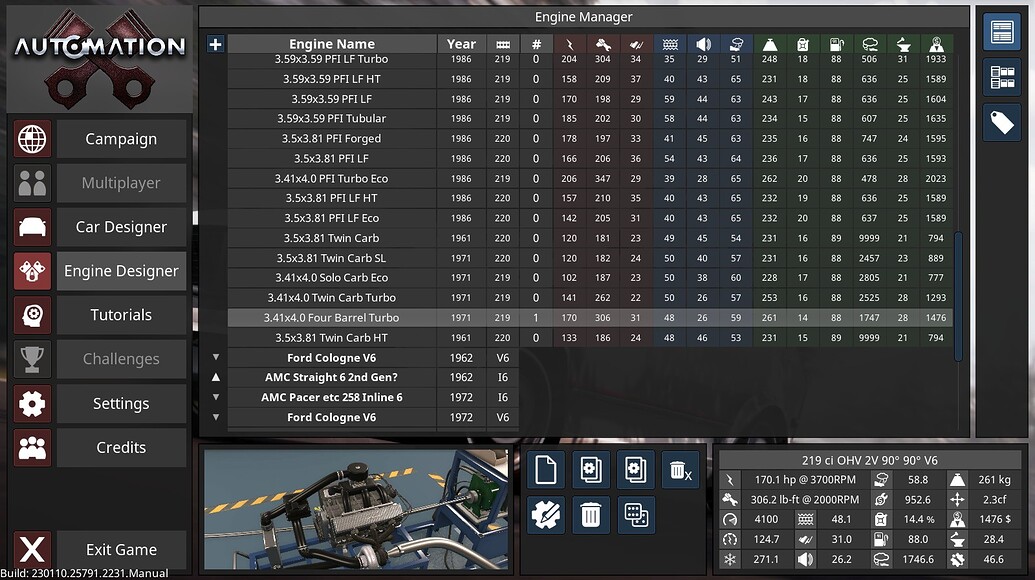Click the grid view icon on sidebar

(1001, 77)
